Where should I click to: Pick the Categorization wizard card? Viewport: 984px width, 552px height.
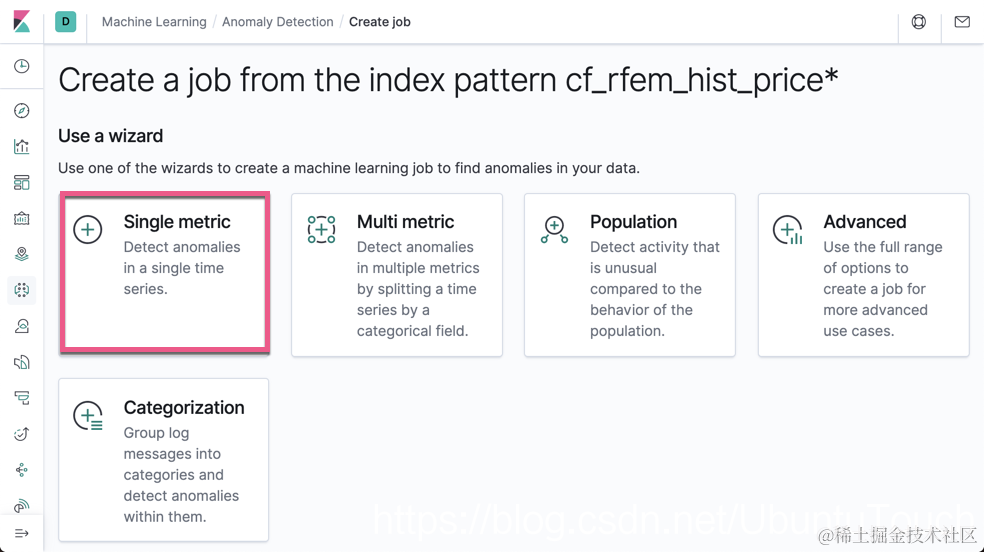pos(164,460)
